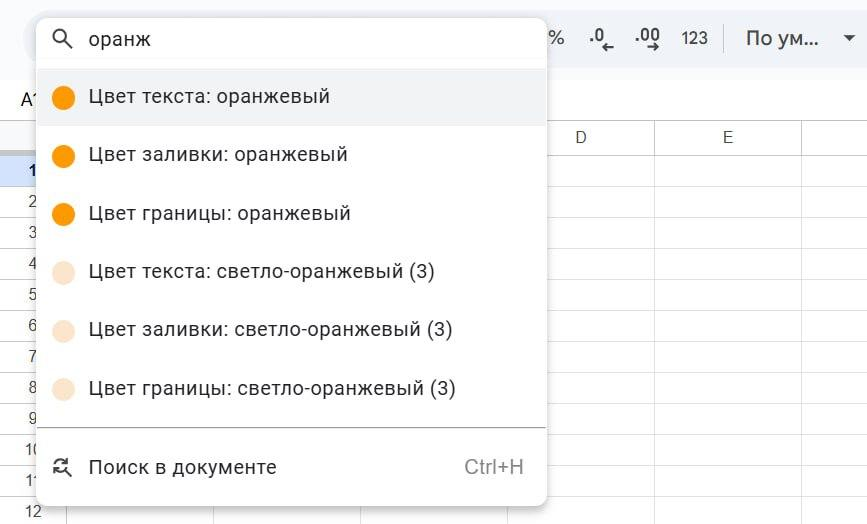This screenshot has height=524, width=867.
Task: Click the percent format button
Action: coord(556,39)
